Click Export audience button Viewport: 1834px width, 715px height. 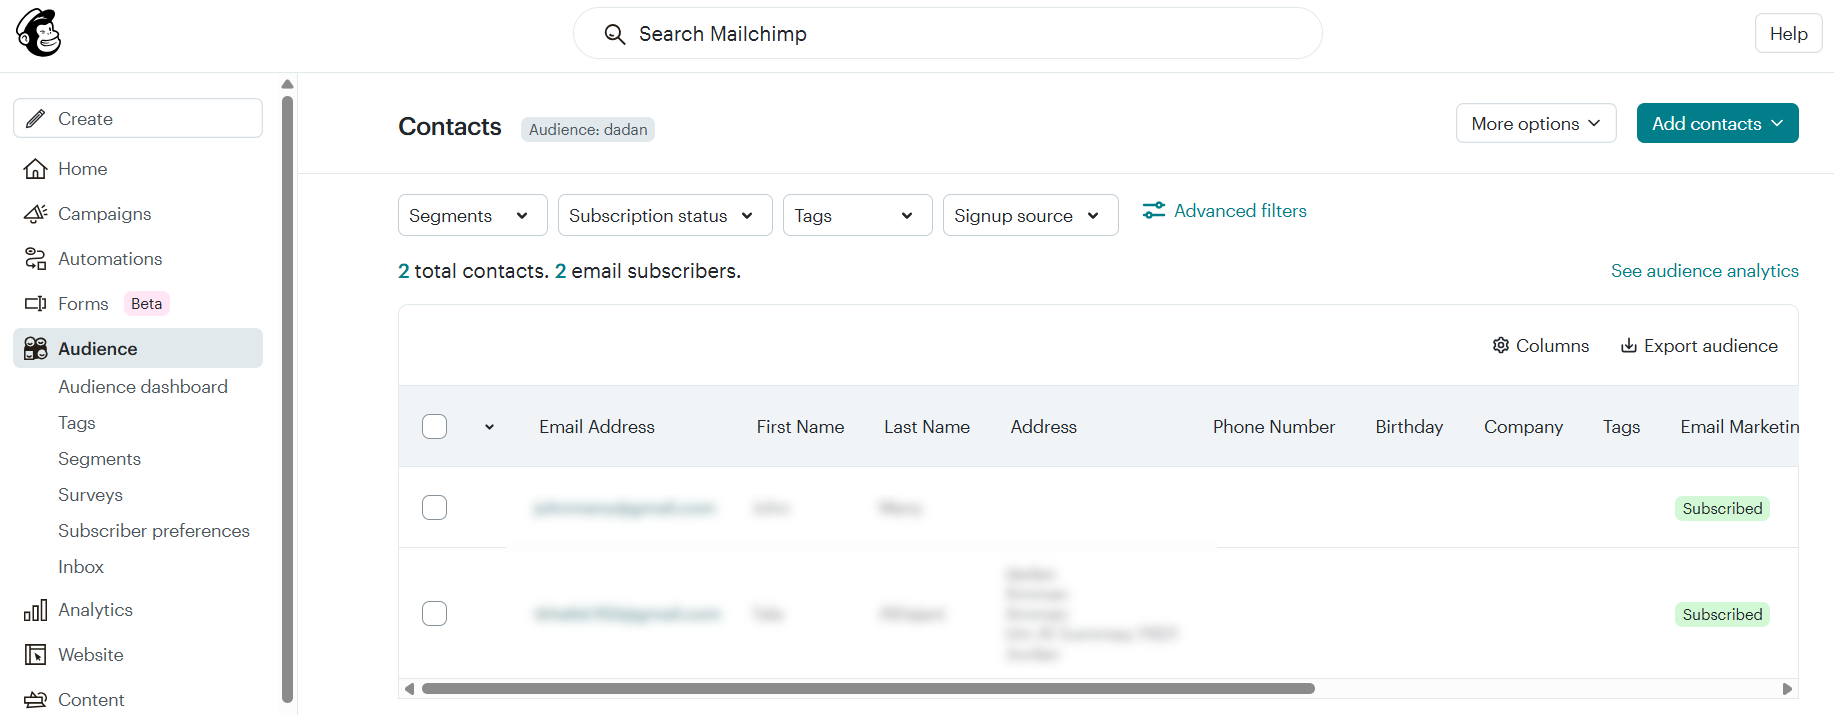(x=1699, y=345)
